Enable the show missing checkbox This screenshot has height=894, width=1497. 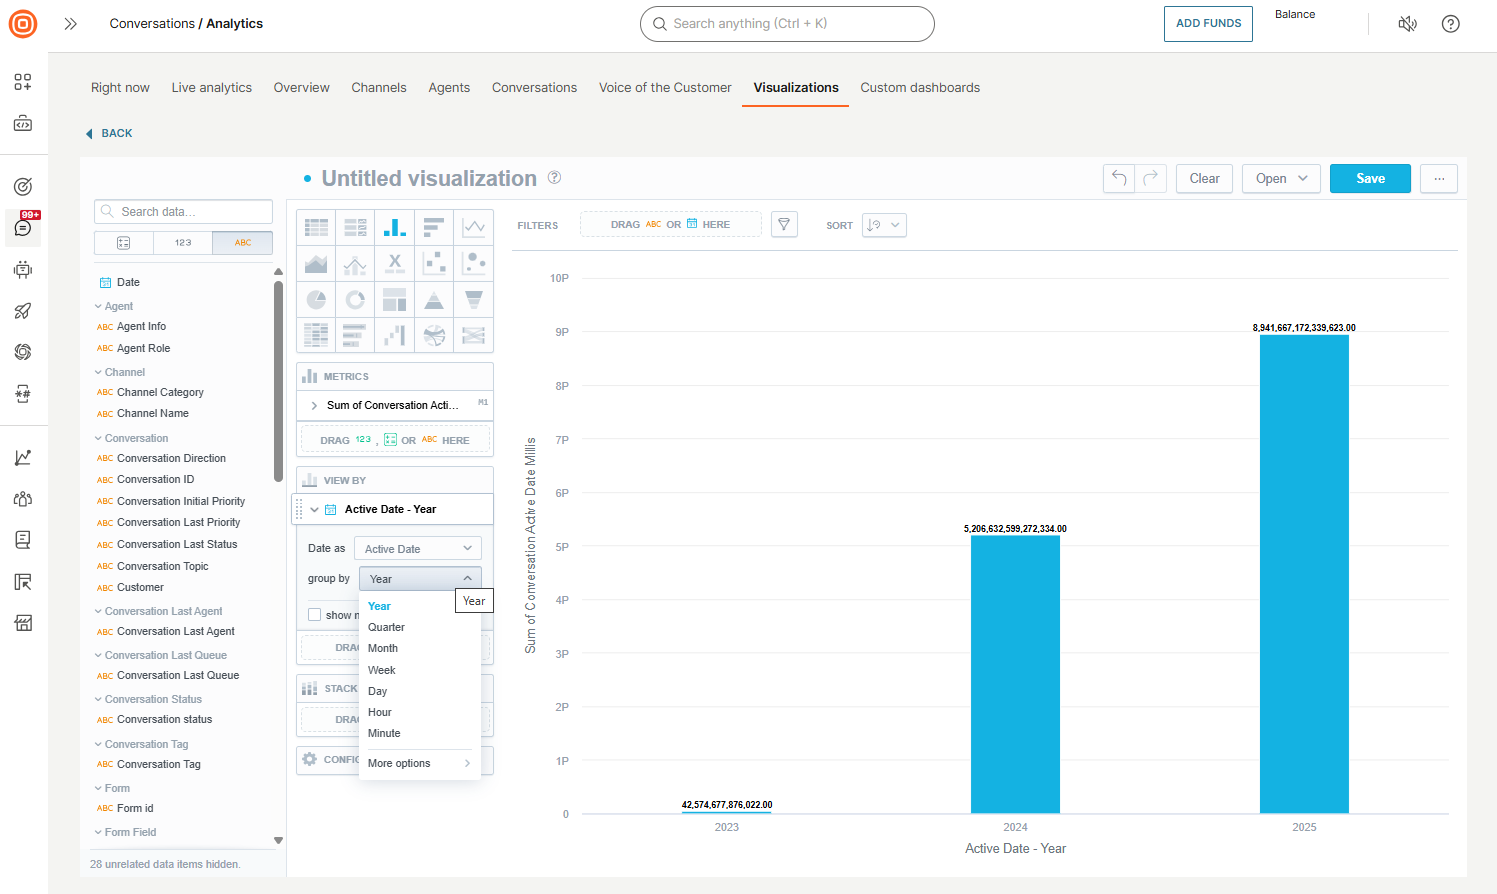click(x=315, y=614)
